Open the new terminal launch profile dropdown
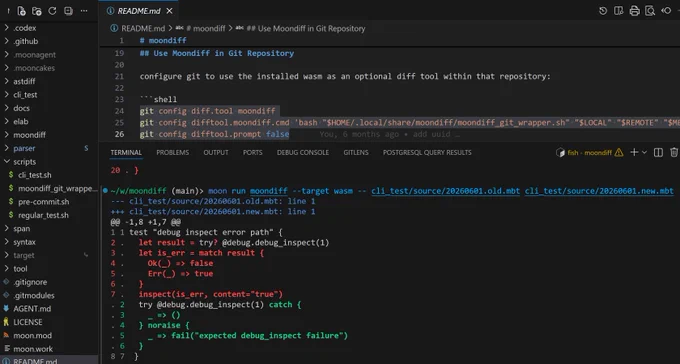This screenshot has width=680, height=364. point(644,152)
